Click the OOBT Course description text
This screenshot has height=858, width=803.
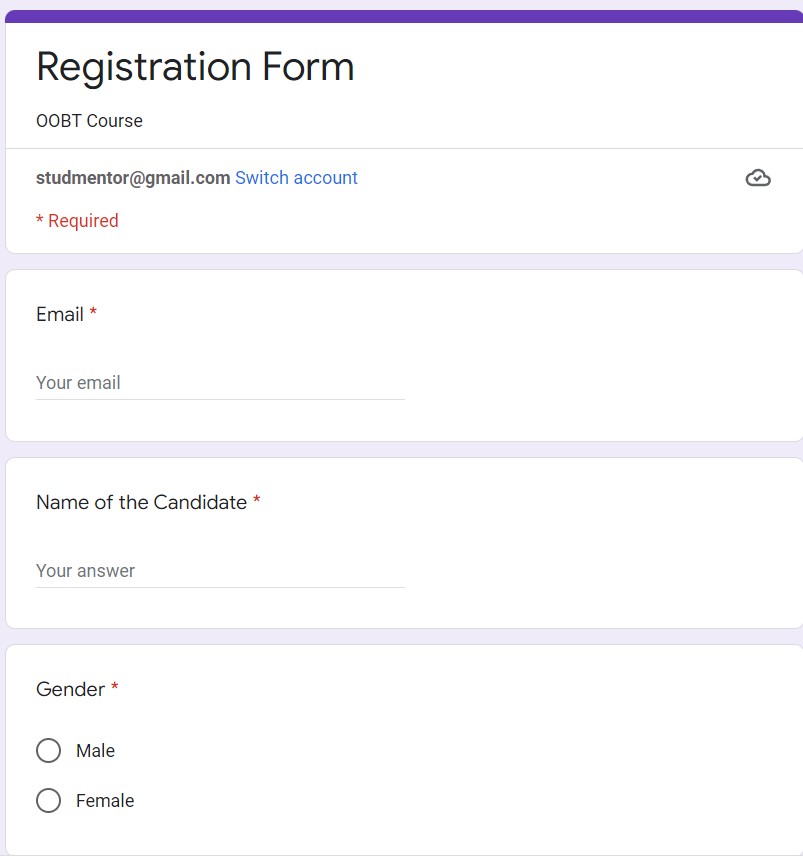click(x=89, y=120)
